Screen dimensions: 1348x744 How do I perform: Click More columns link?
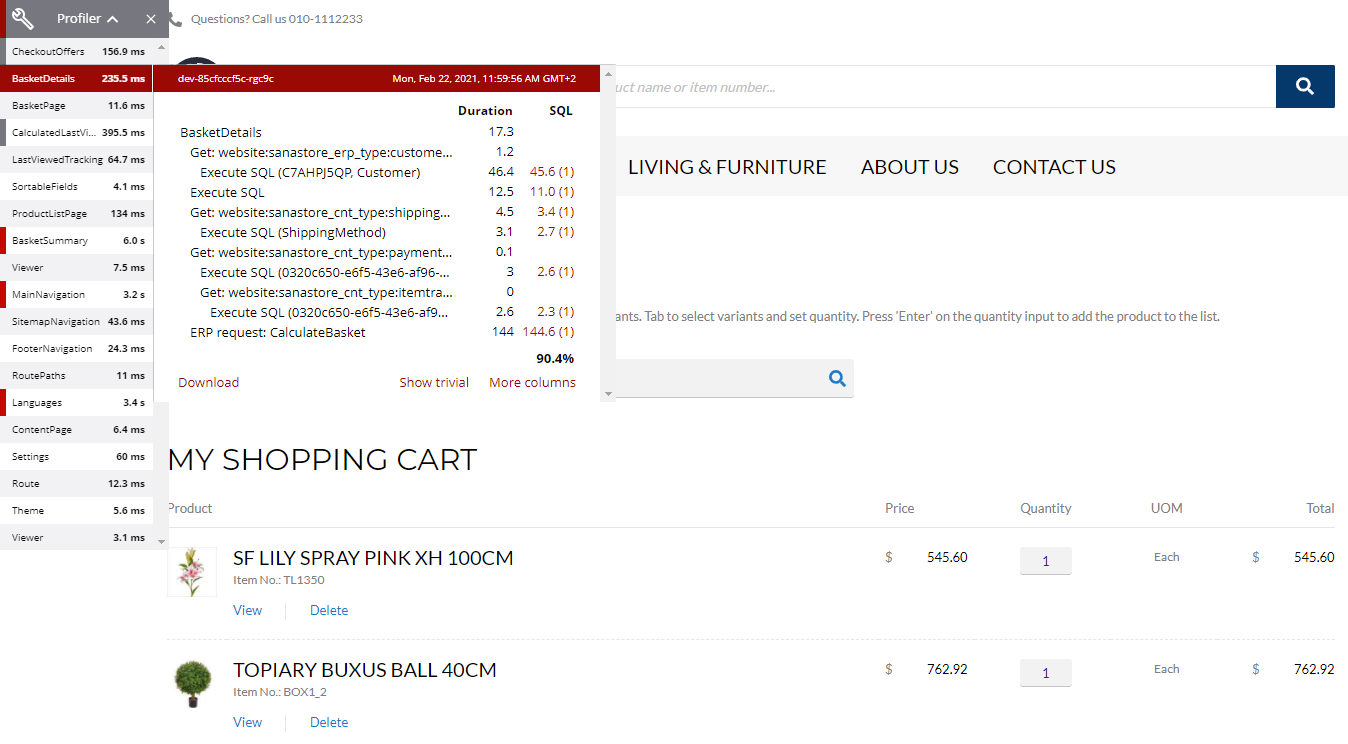pyautogui.click(x=532, y=382)
